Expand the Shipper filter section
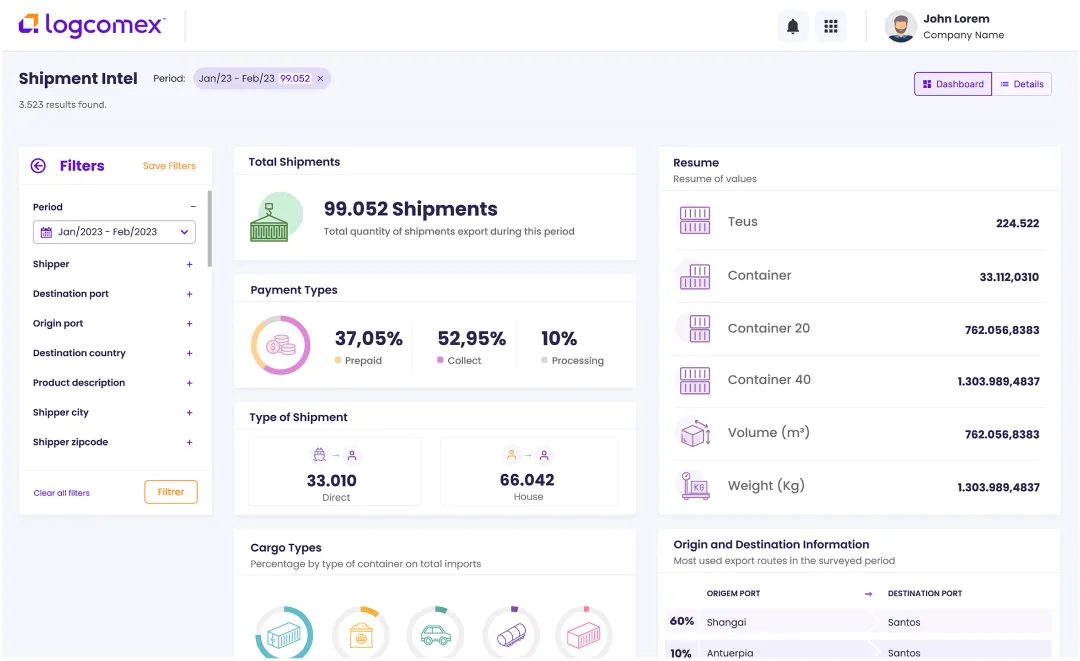 point(188,264)
